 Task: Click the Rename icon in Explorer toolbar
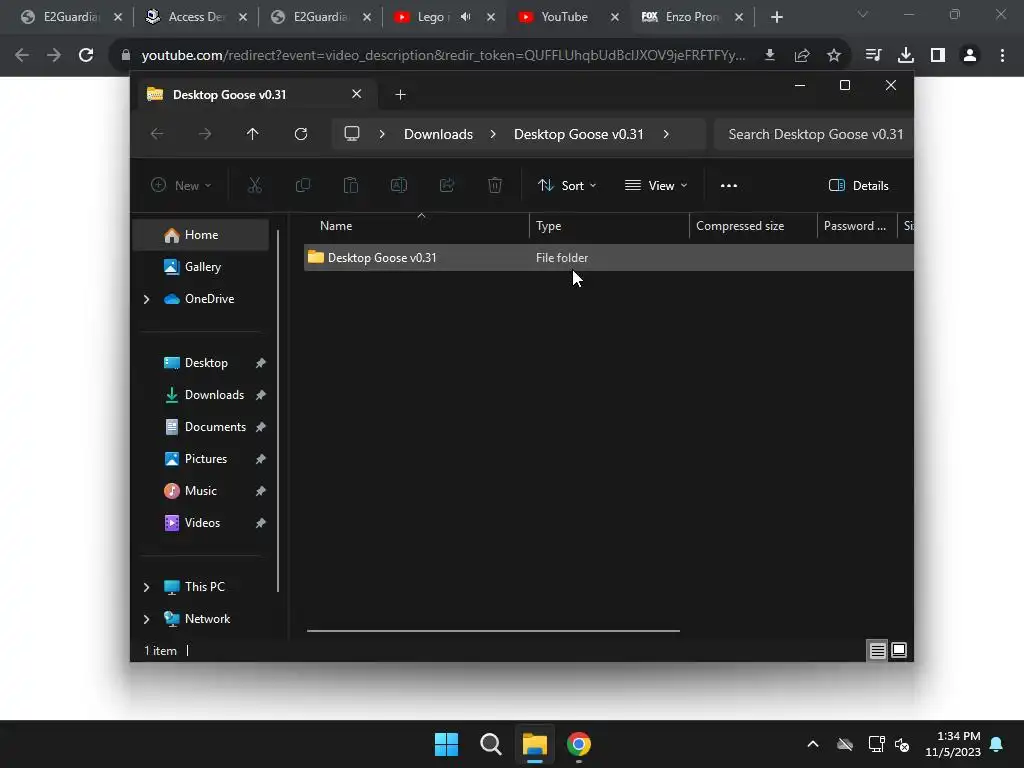[399, 185]
